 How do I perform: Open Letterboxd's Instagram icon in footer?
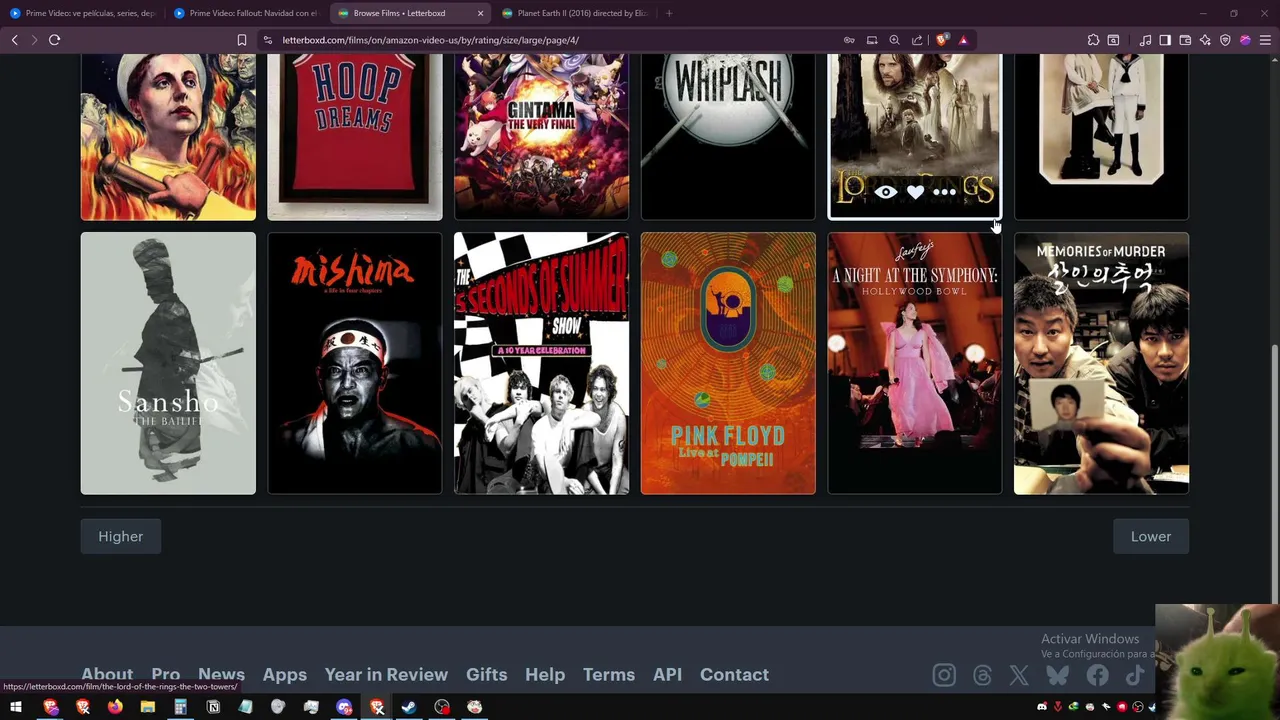pos(944,676)
